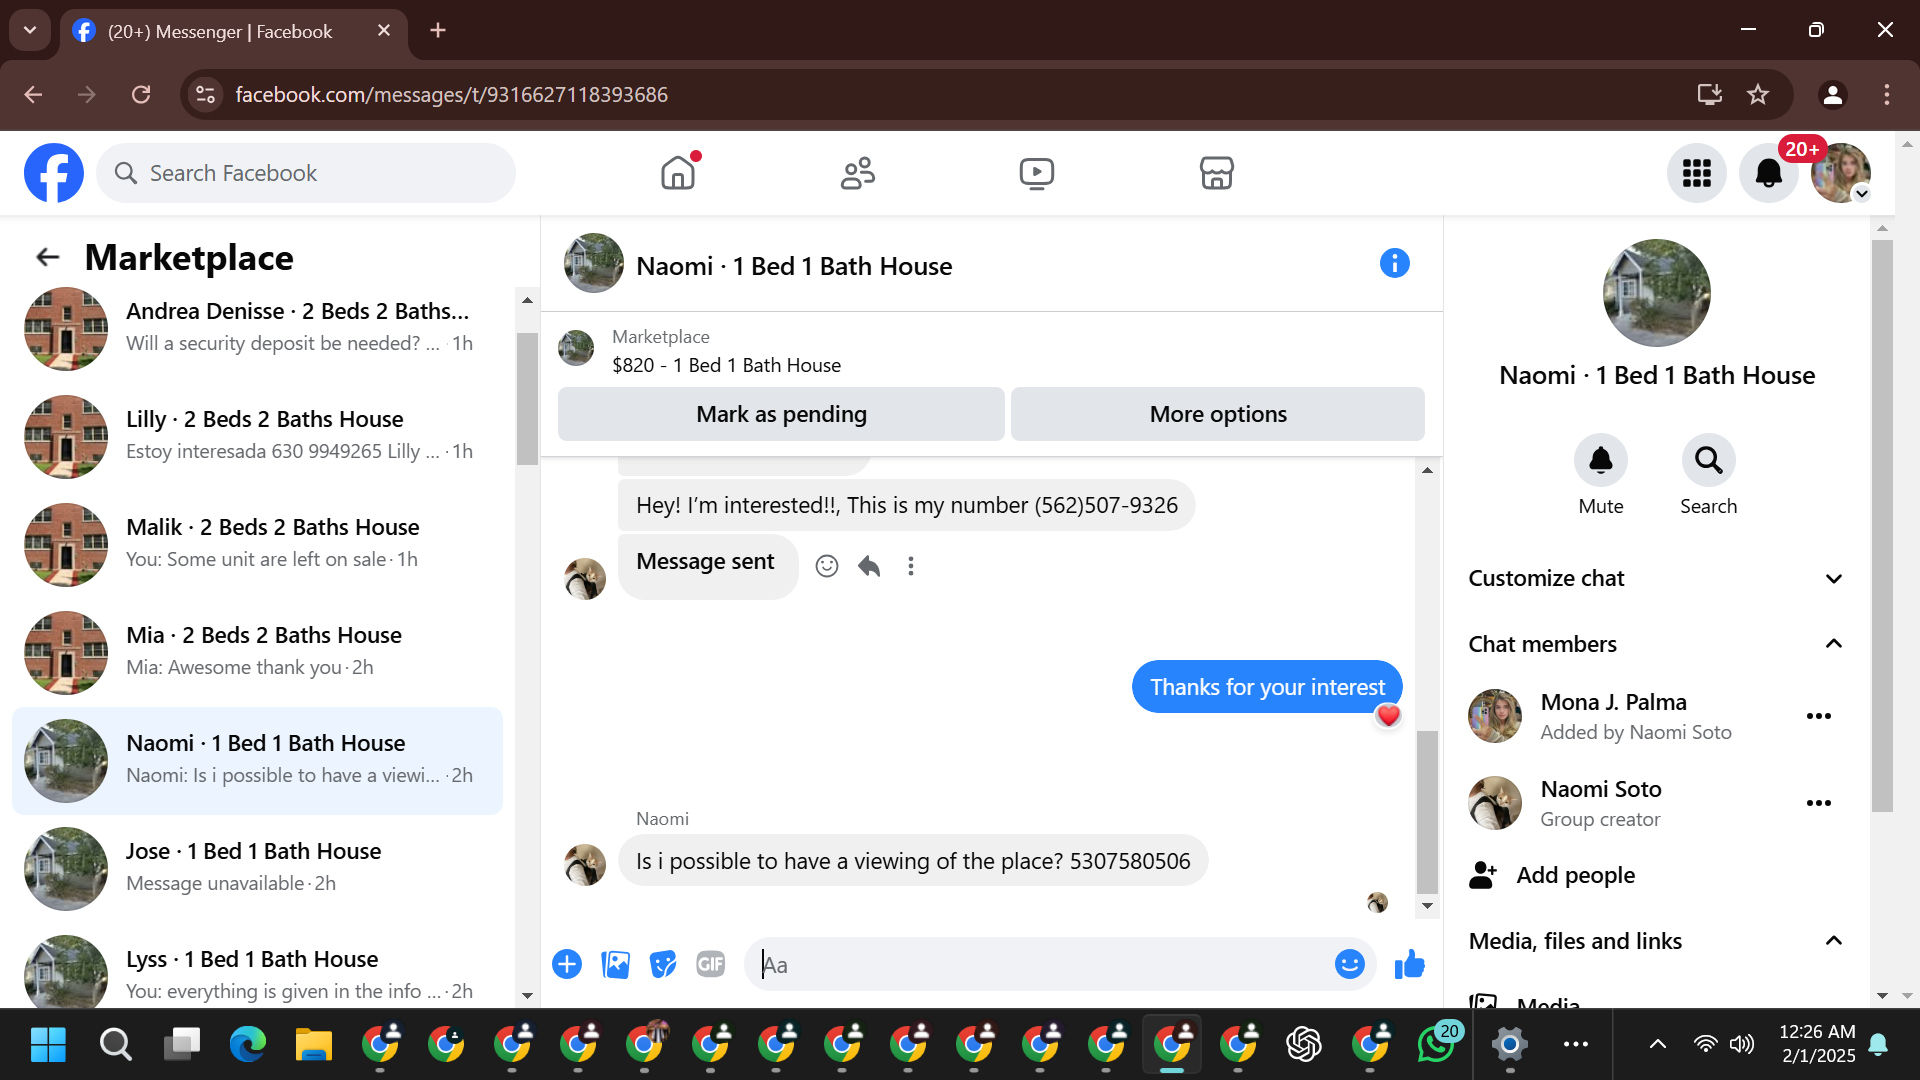This screenshot has width=1920, height=1080.
Task: Click the 'Thanks for your interest' message bubble
Action: 1267,687
